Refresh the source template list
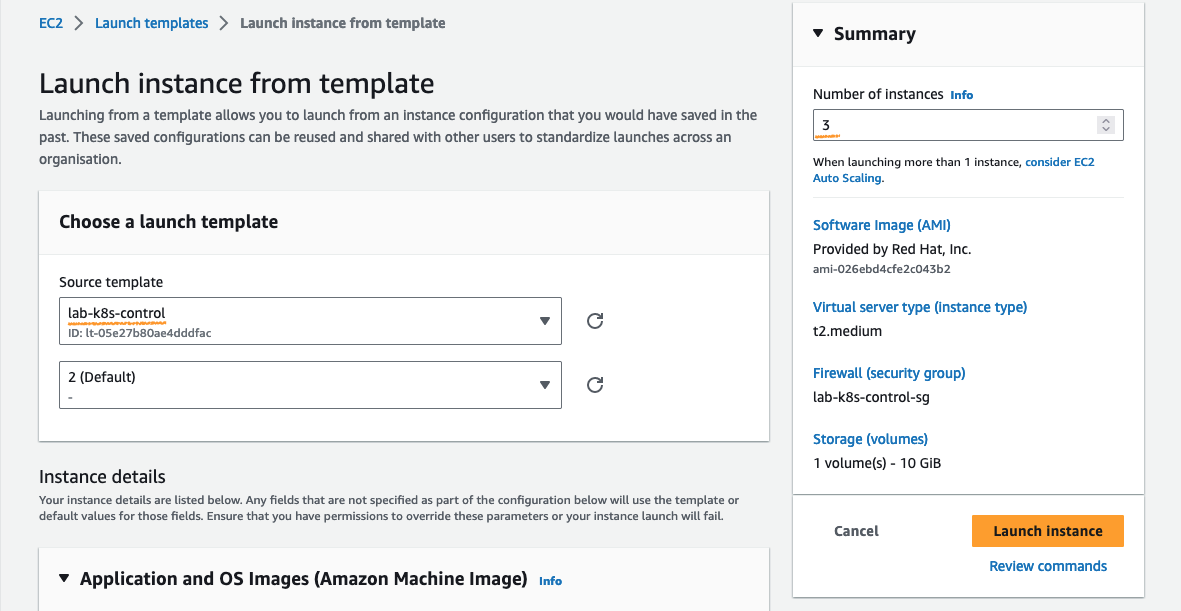This screenshot has height=611, width=1181. (594, 321)
